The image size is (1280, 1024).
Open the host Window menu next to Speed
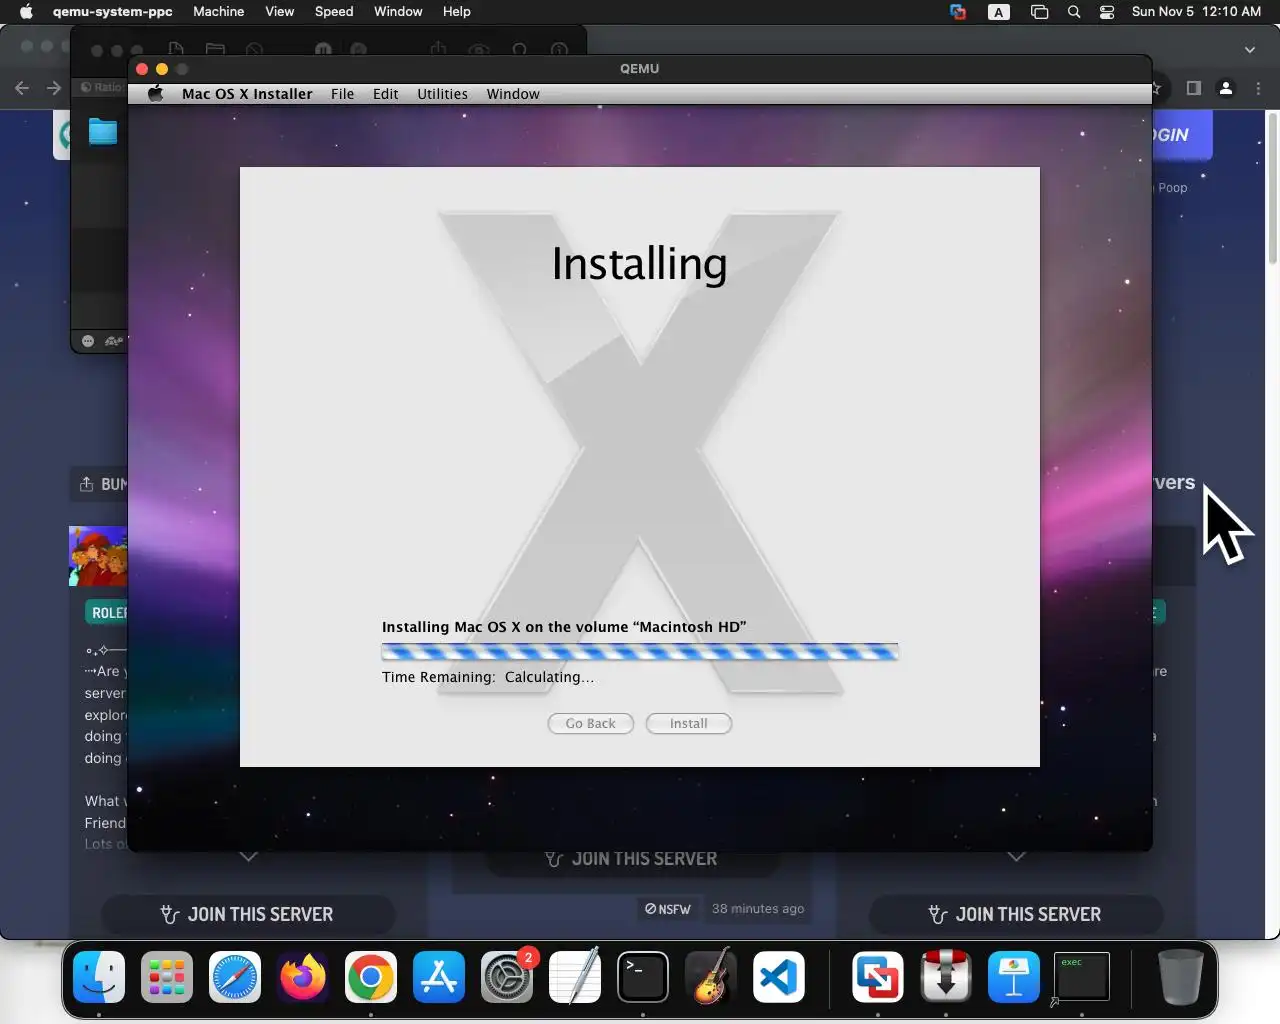point(398,12)
